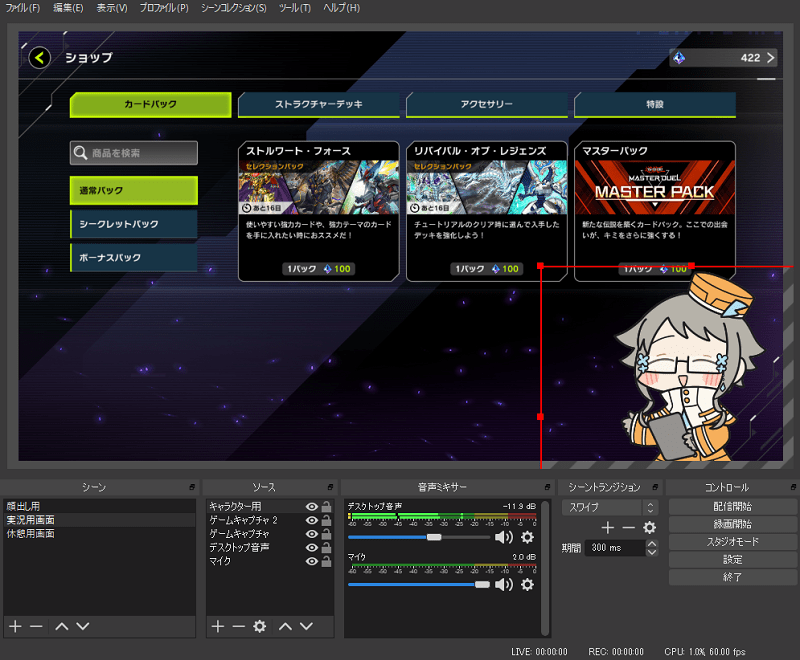Open the シーンコレクション(S) menu

tap(233, 8)
